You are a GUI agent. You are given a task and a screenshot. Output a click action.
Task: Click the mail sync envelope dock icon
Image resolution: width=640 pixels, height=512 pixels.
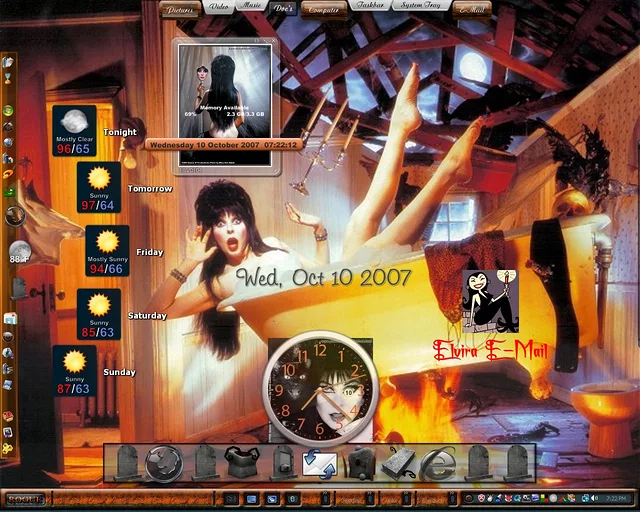click(x=318, y=464)
